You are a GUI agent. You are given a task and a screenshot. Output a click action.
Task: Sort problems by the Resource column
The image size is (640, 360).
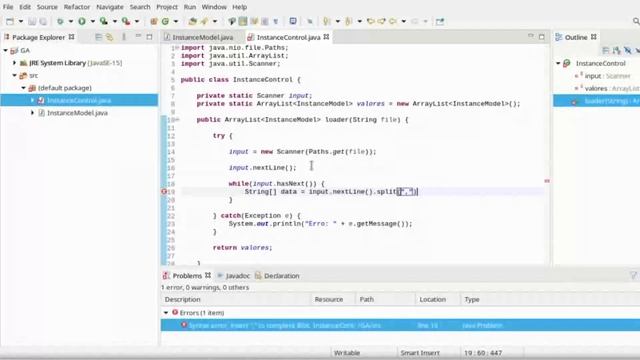point(333,300)
